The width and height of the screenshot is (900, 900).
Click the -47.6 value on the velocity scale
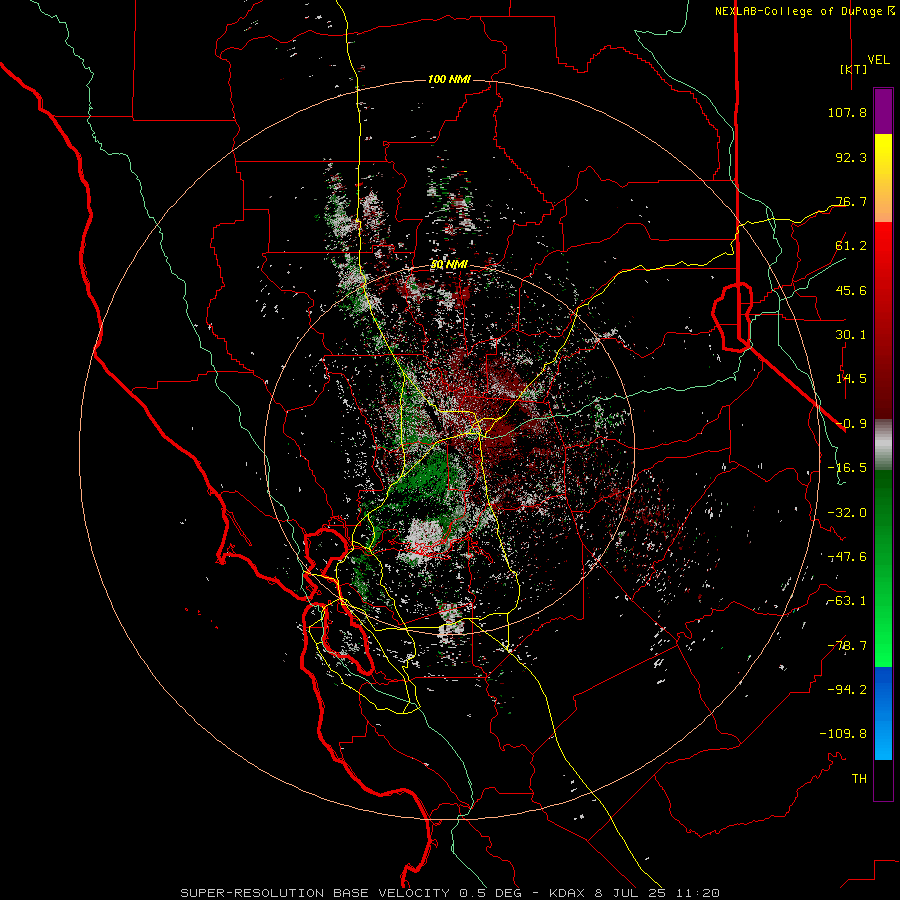point(847,557)
